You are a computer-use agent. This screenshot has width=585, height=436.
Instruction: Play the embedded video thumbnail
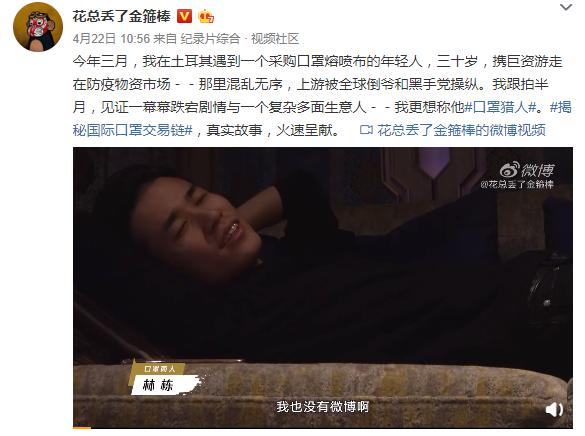(323, 288)
